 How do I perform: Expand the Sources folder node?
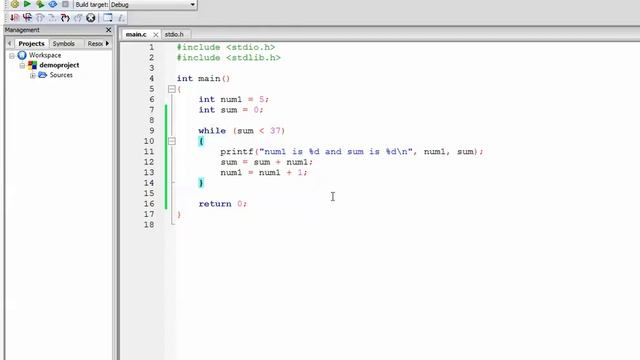(x=33, y=76)
